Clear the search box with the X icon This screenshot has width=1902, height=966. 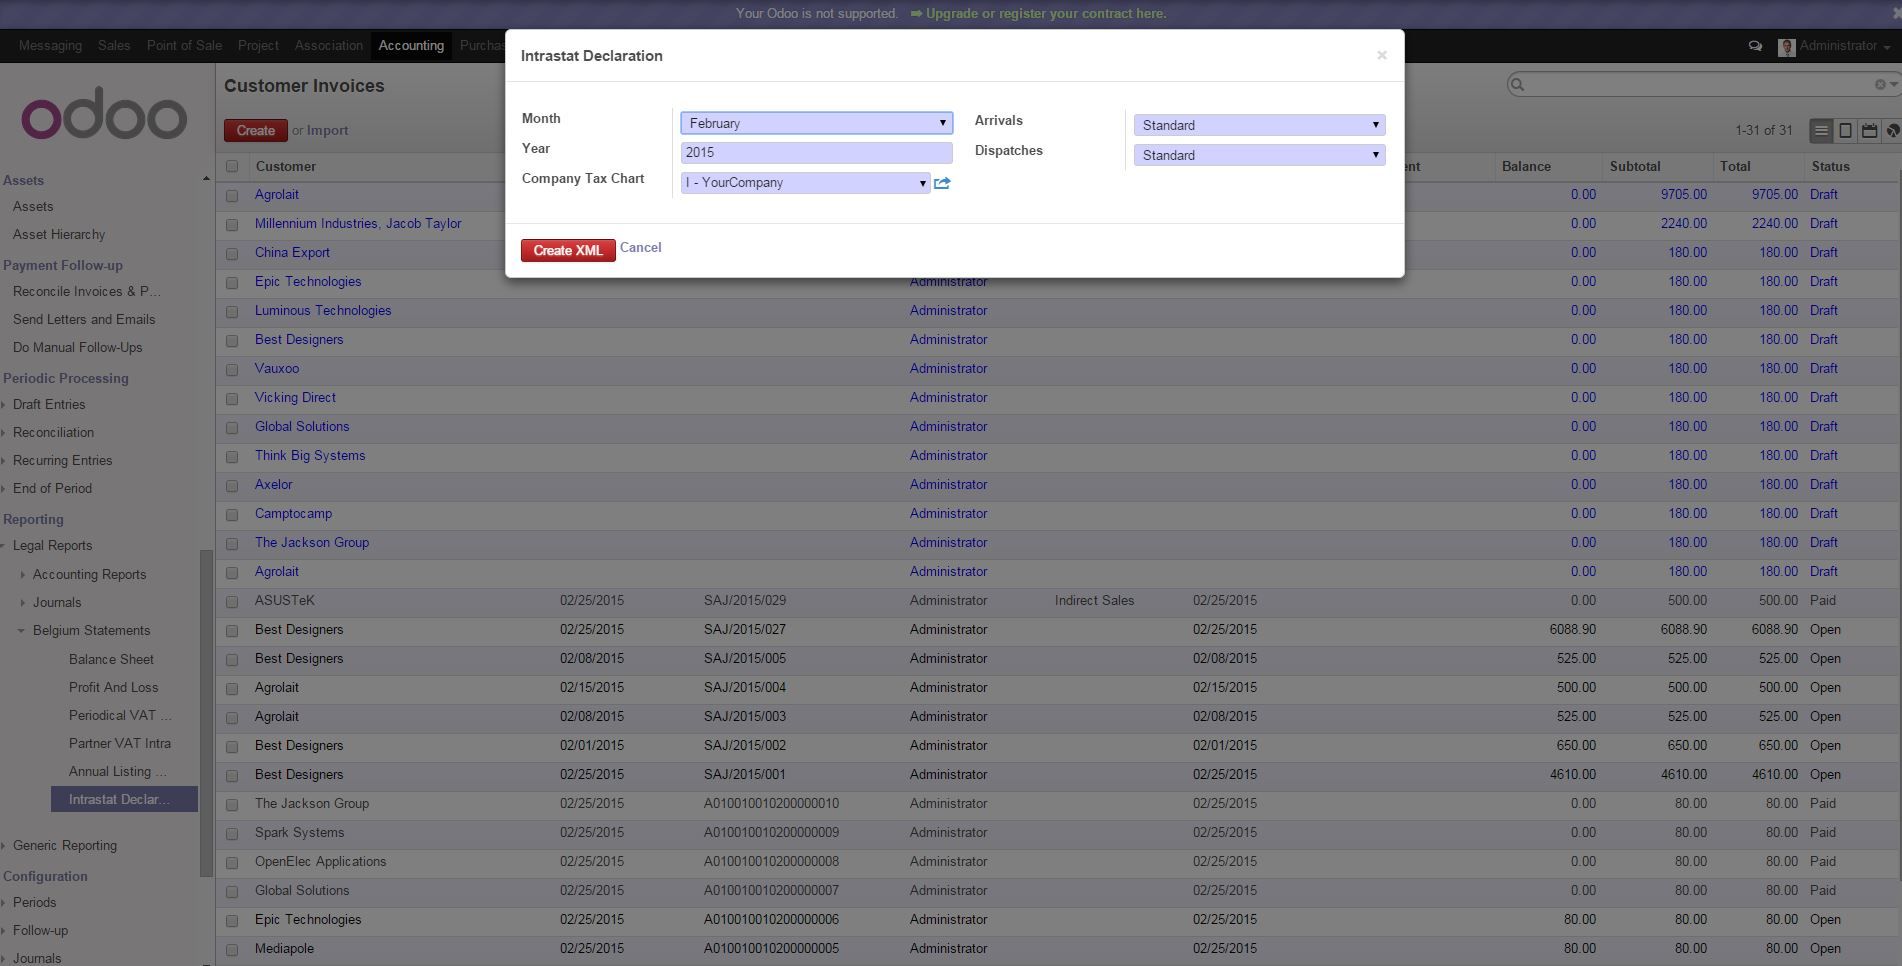pos(1880,85)
